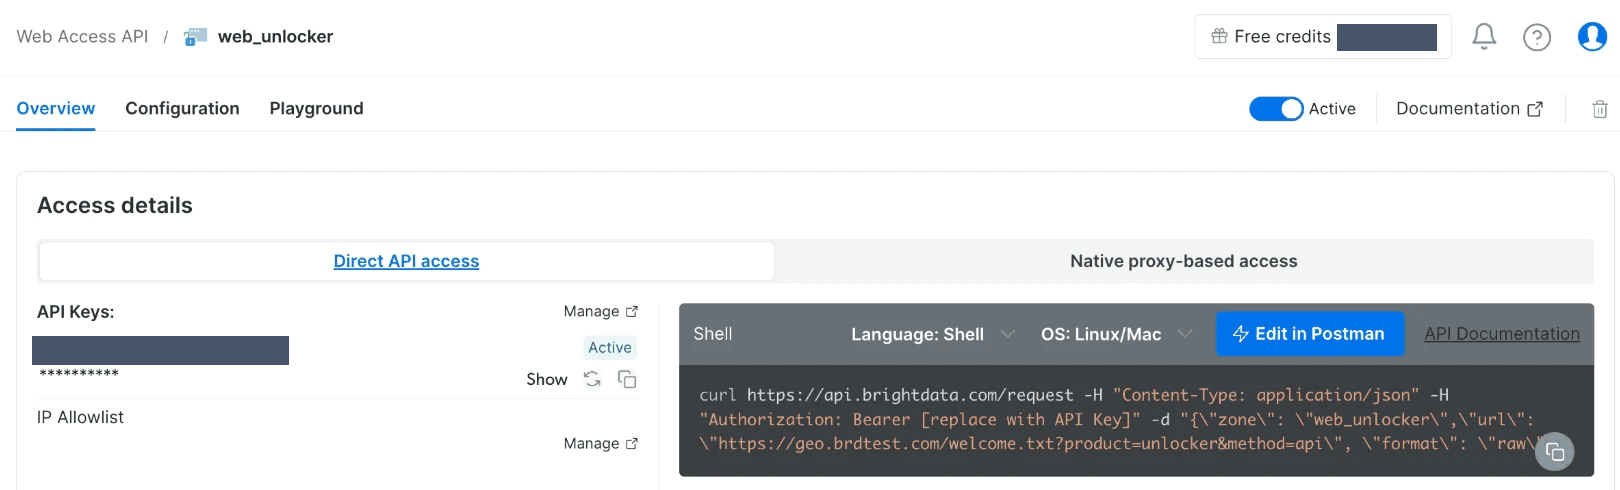Screen dimensions: 1620x490
Task: Select Native proxy-based access tab
Action: 1184,261
